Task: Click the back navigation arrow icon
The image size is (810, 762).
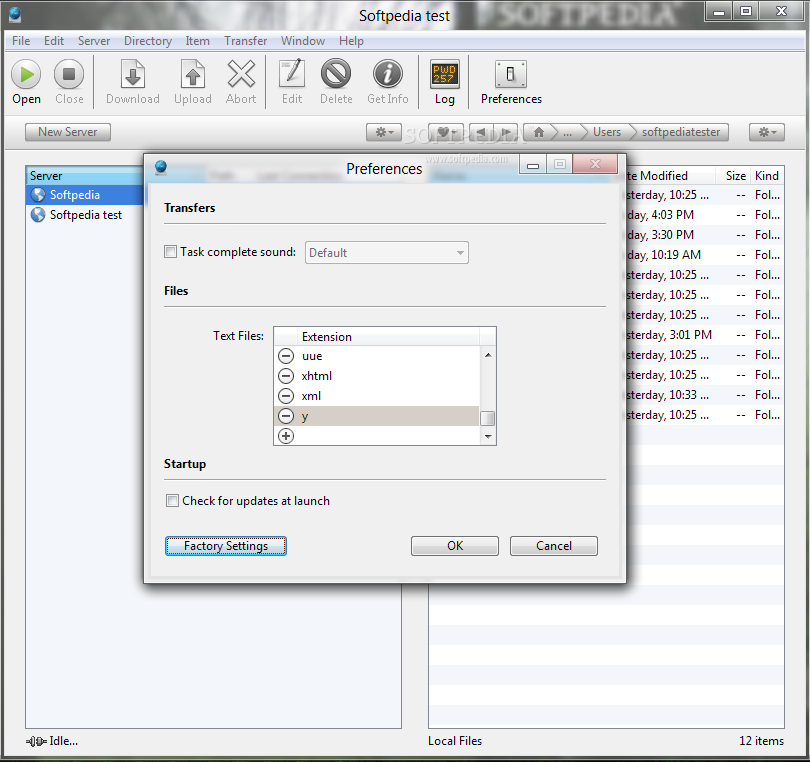Action: (x=480, y=132)
